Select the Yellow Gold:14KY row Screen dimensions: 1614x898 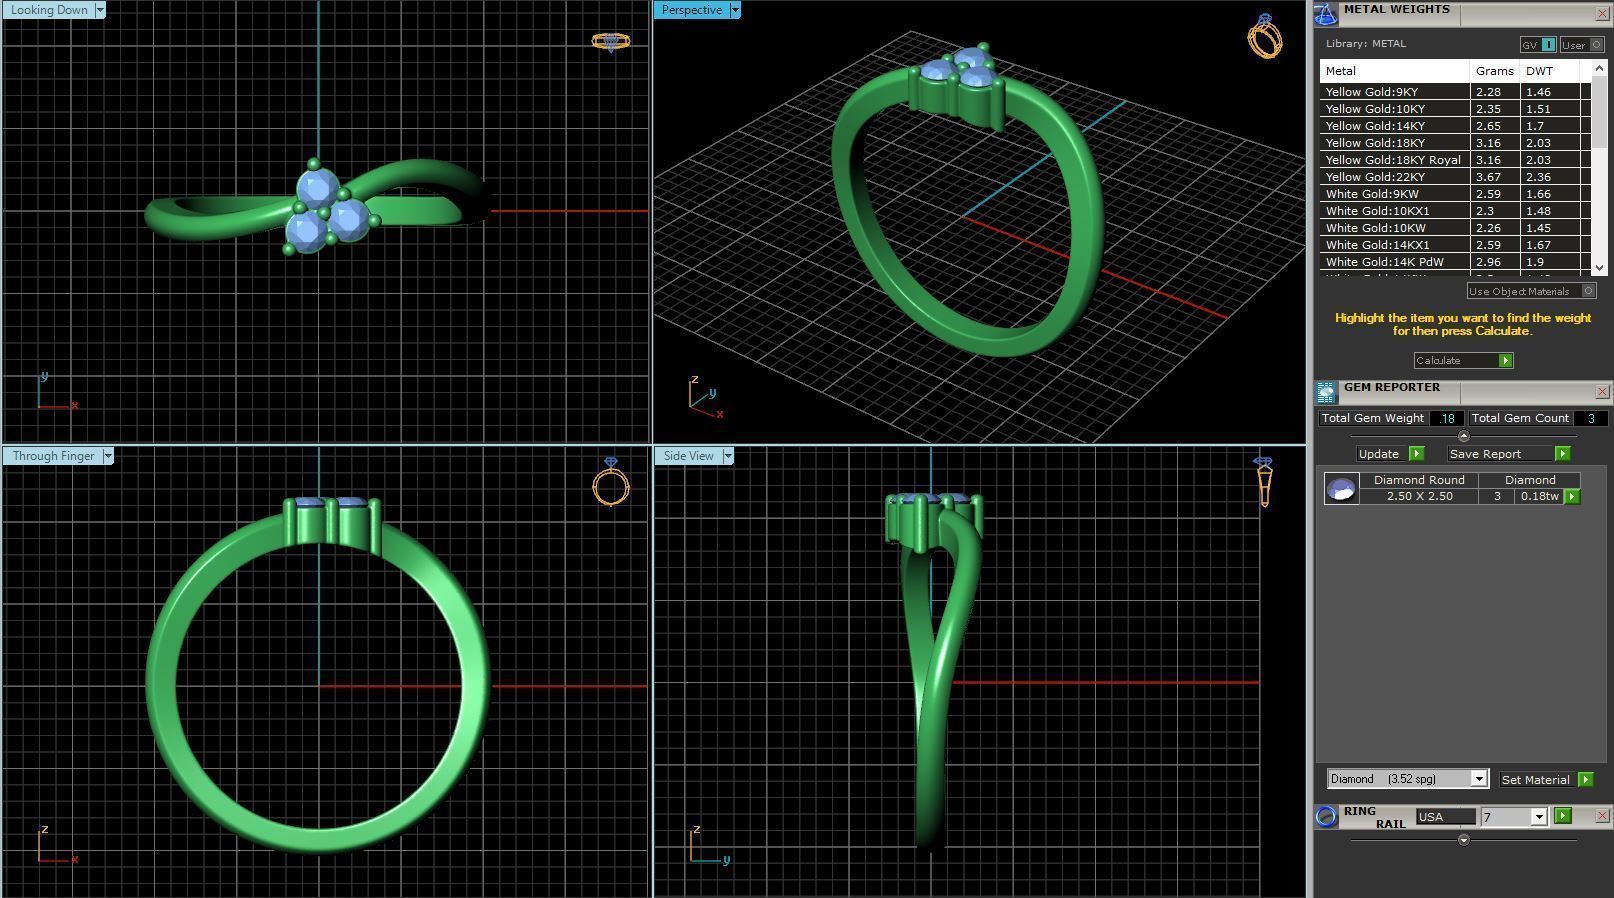1455,125
